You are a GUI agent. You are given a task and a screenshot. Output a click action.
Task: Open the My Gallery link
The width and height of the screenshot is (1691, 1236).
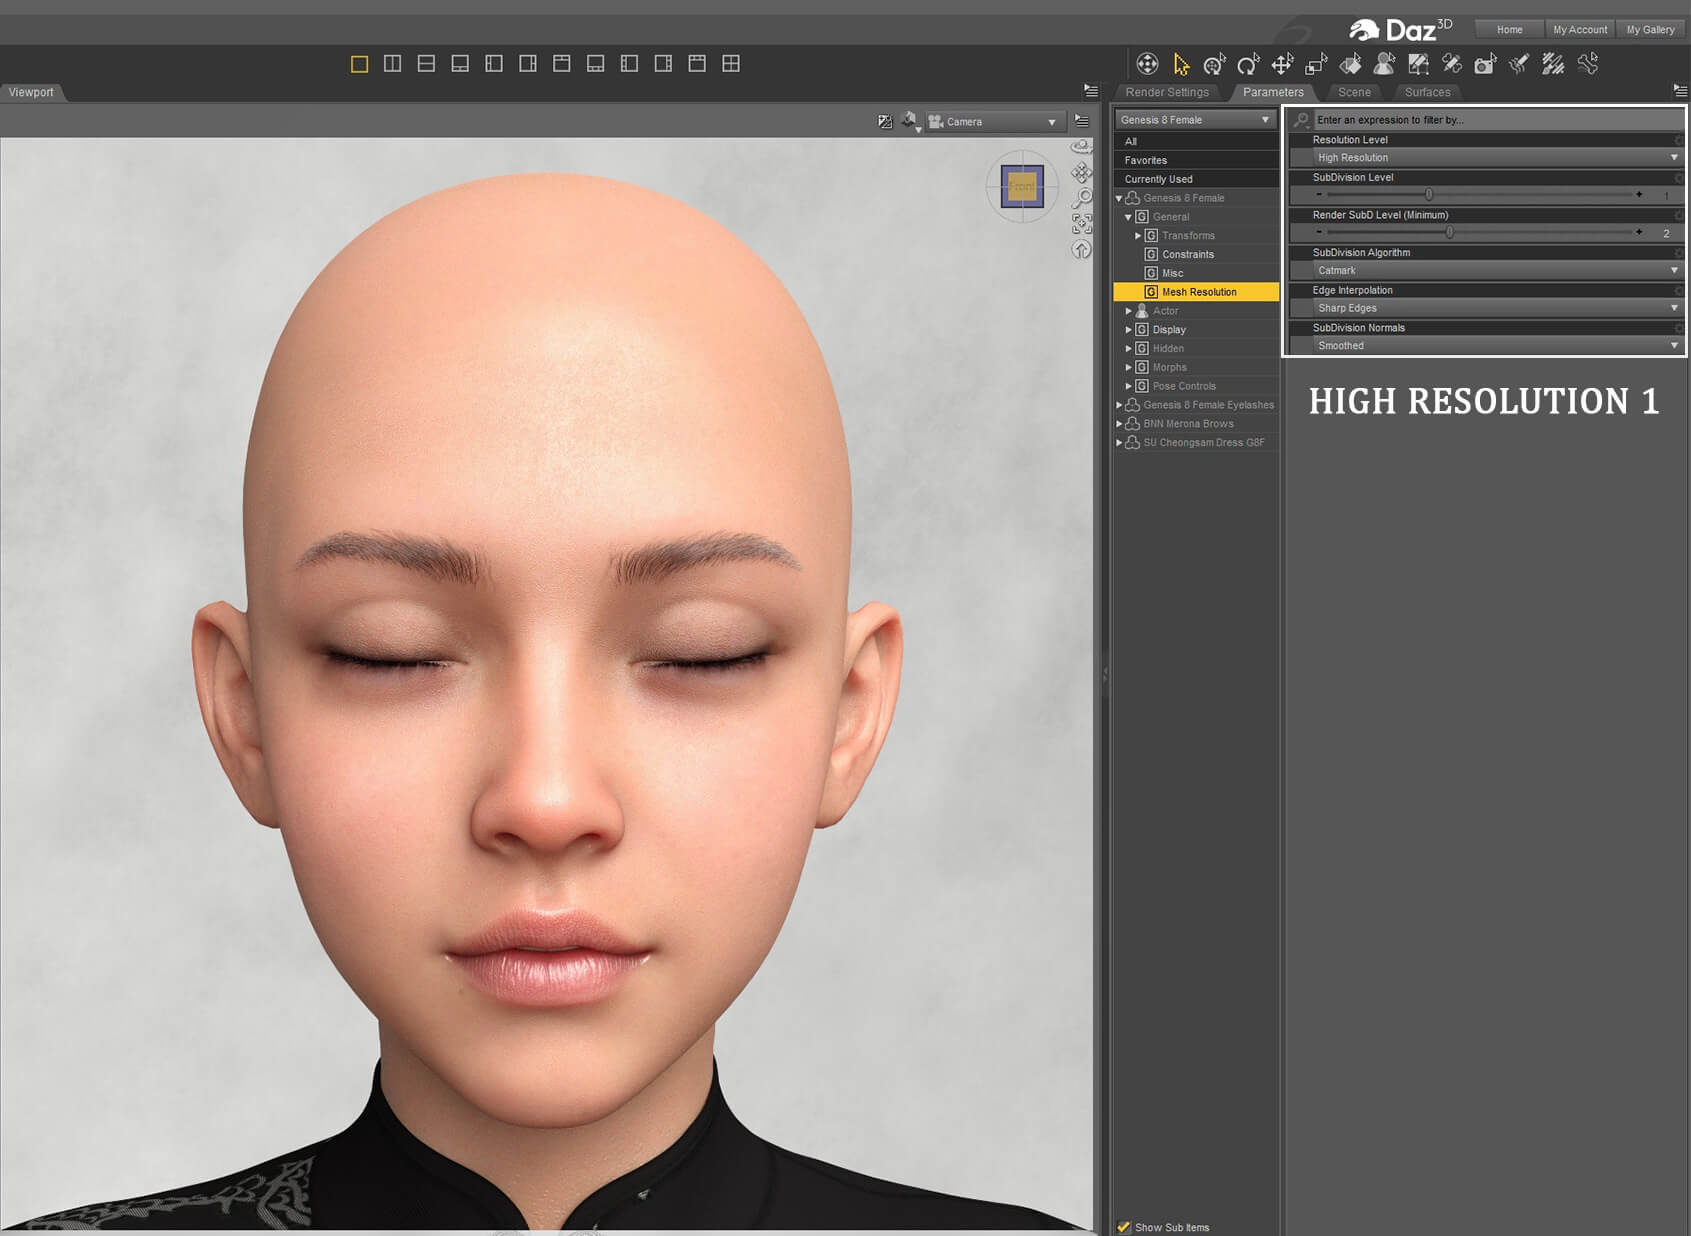pos(1650,29)
